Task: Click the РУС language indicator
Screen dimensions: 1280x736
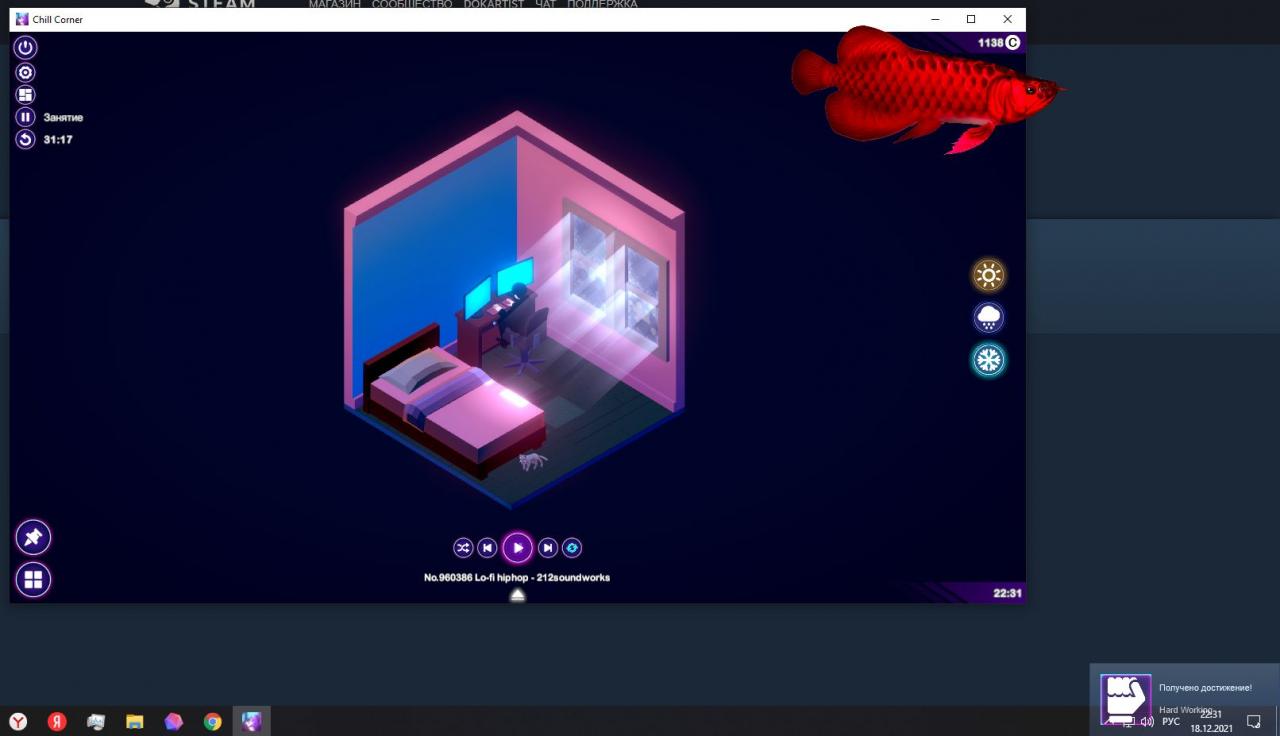Action: click(x=1171, y=721)
